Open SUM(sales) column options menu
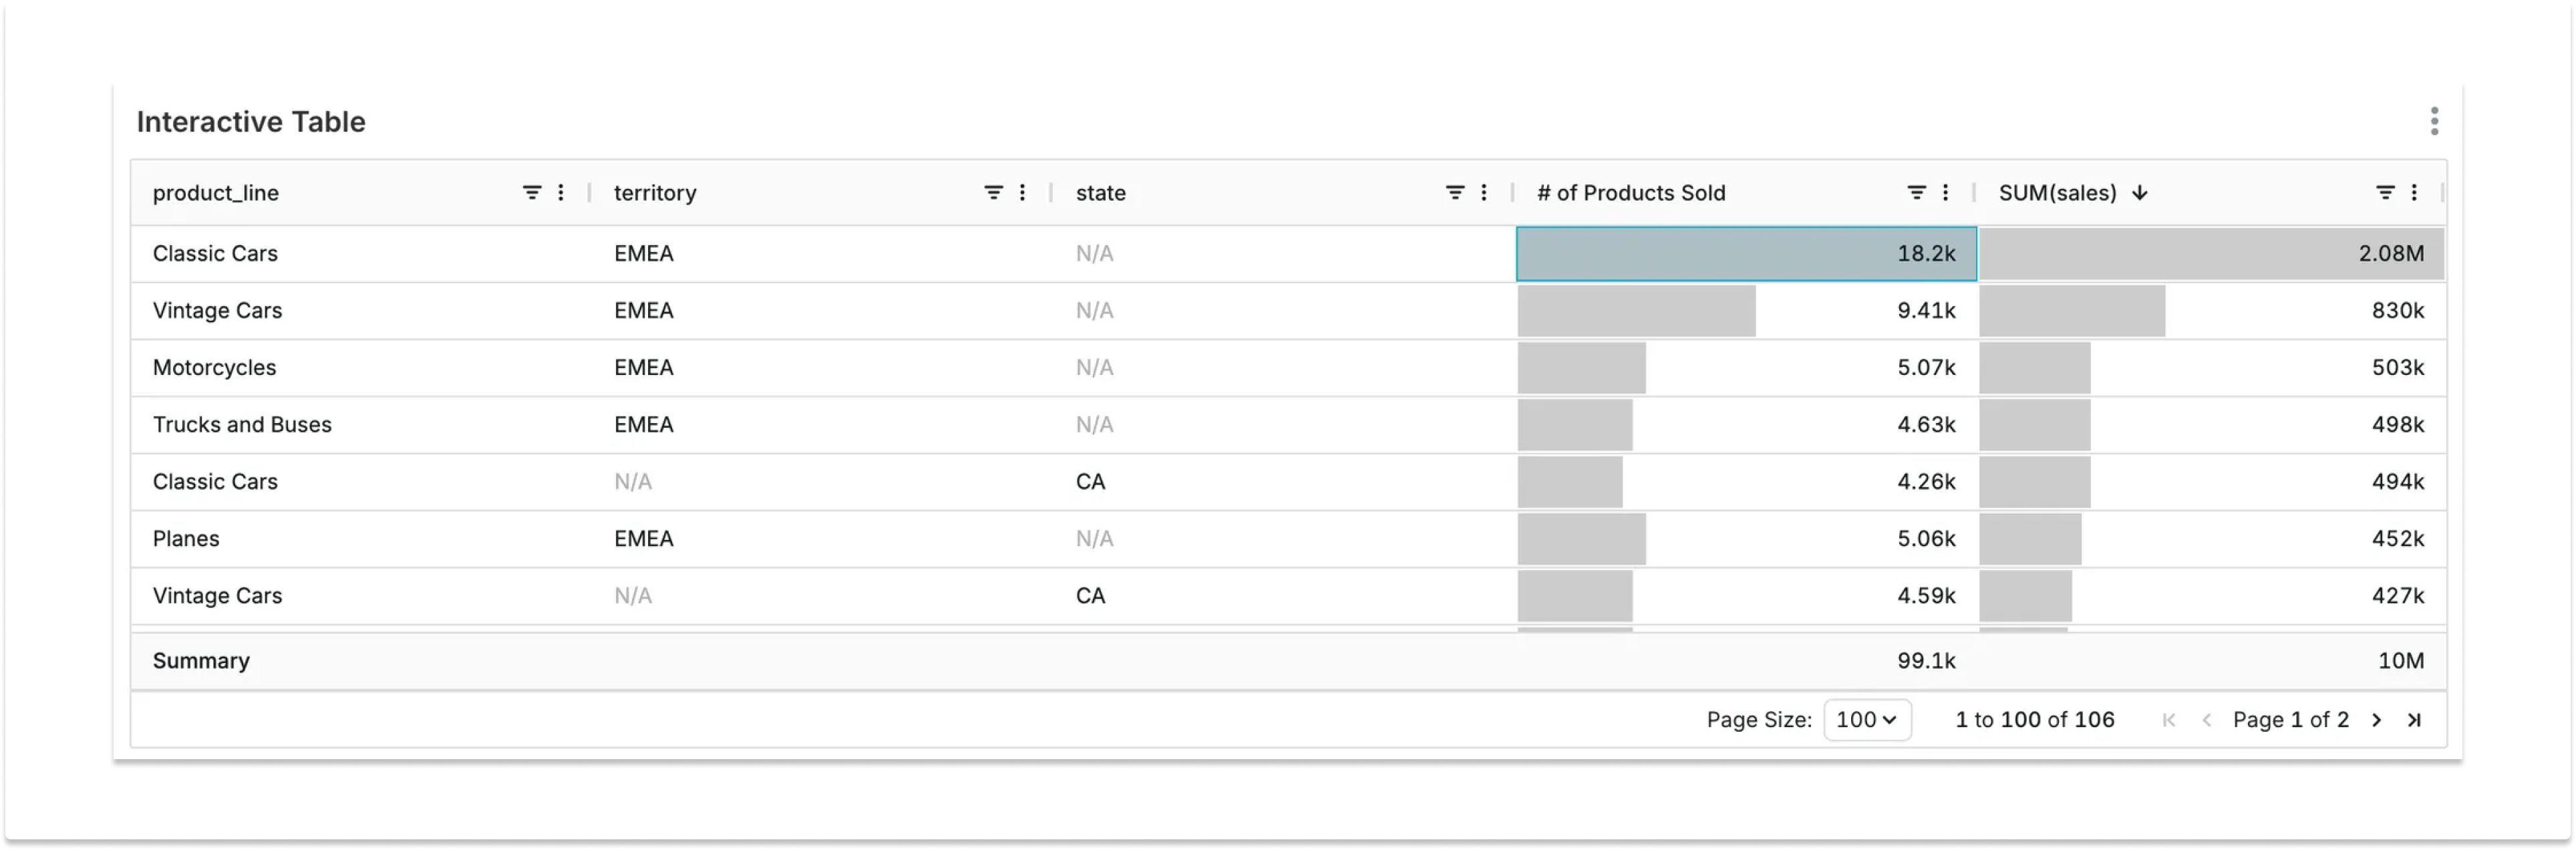This screenshot has height=850, width=2576. click(2414, 192)
